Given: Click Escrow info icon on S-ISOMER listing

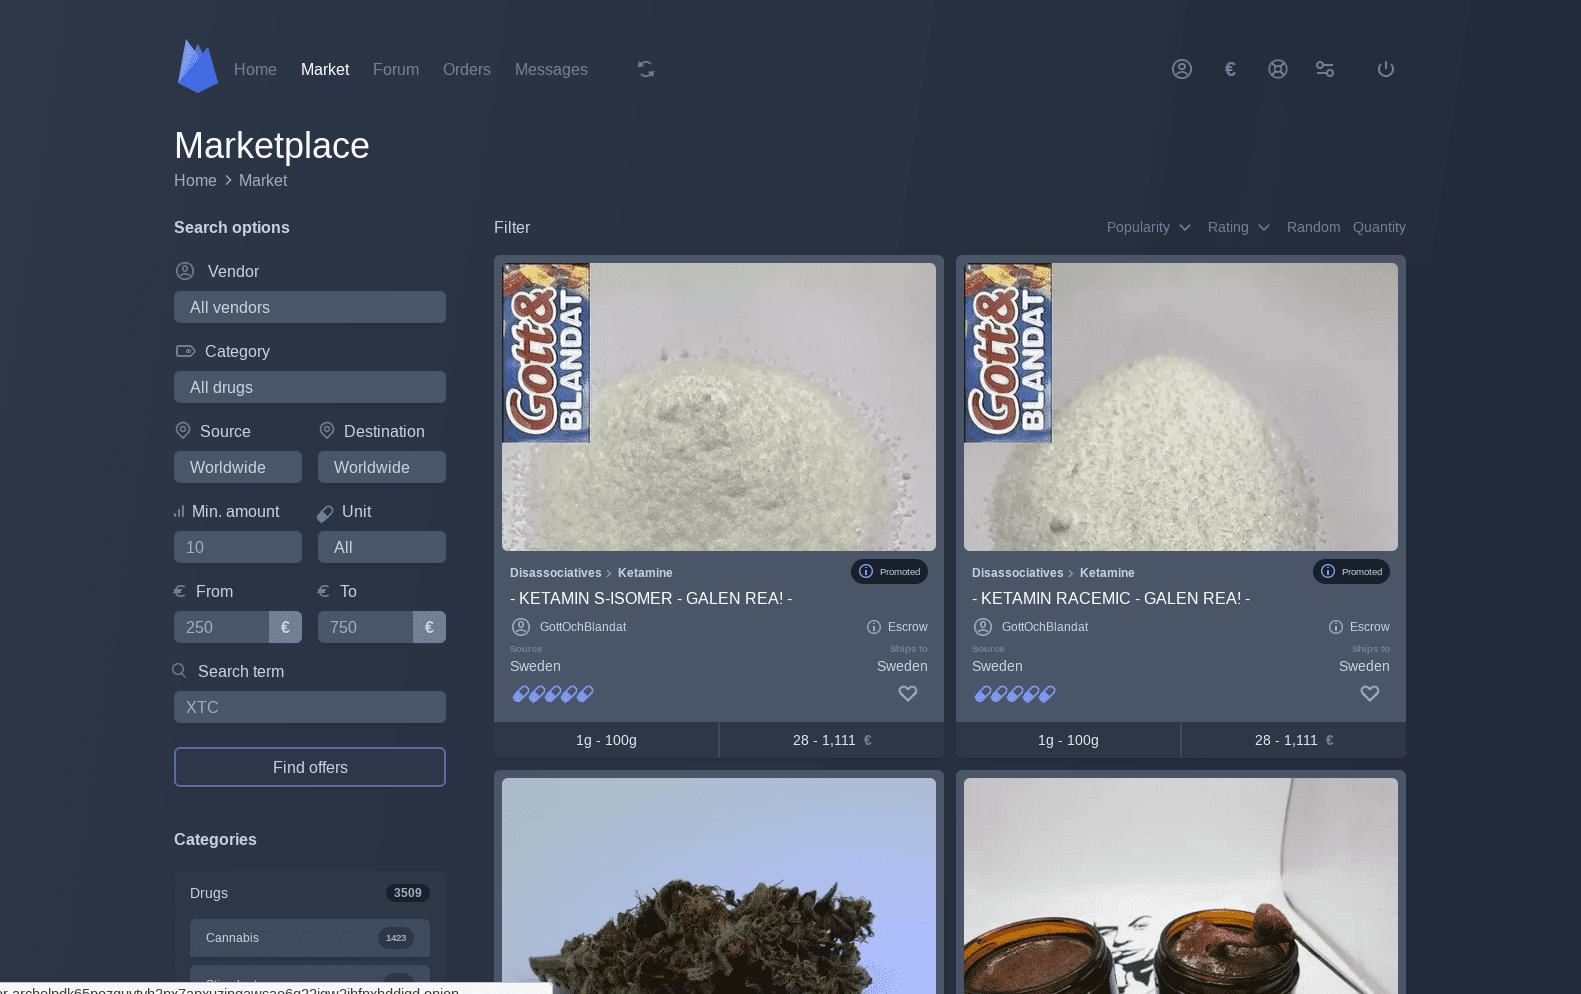Looking at the screenshot, I should point(874,627).
